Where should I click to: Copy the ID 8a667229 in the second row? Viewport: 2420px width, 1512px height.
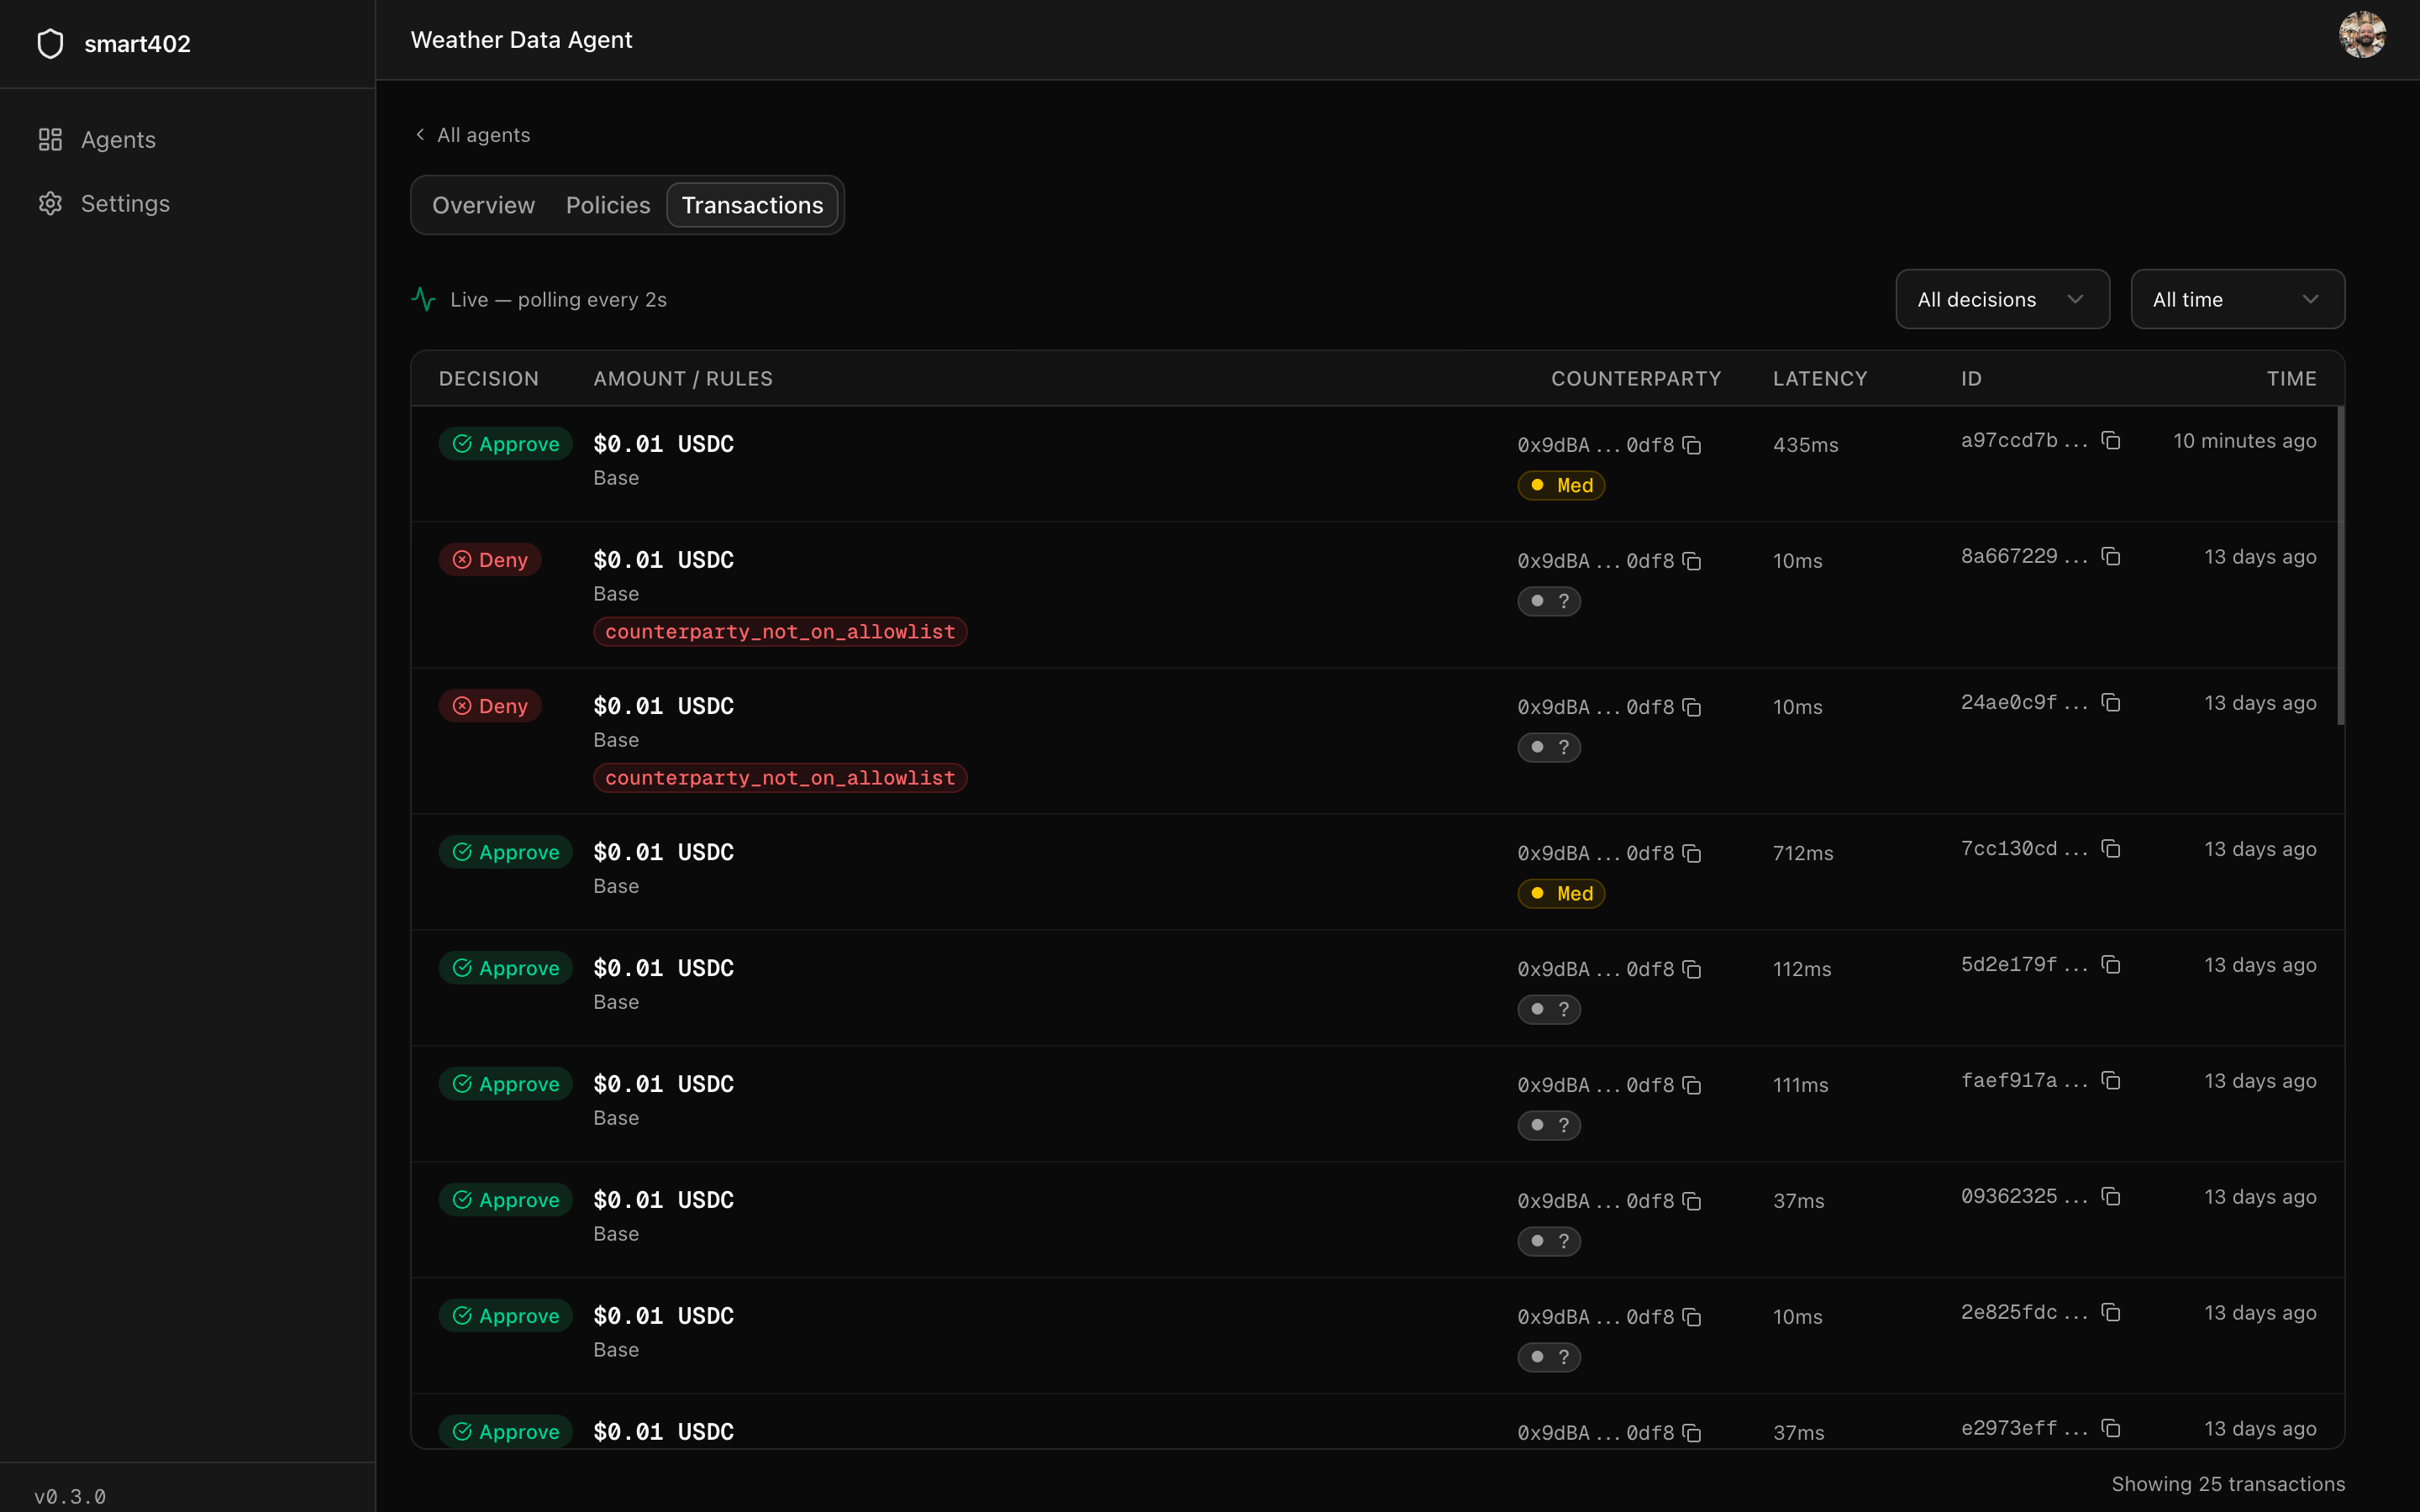tap(2111, 556)
